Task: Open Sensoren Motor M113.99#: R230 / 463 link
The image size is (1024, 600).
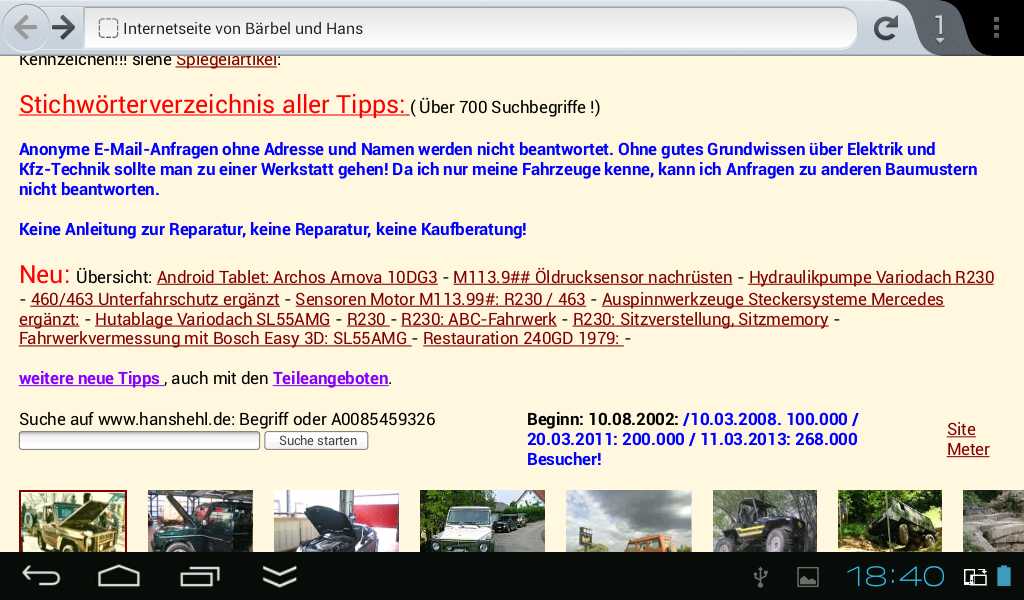Action: 440,299
